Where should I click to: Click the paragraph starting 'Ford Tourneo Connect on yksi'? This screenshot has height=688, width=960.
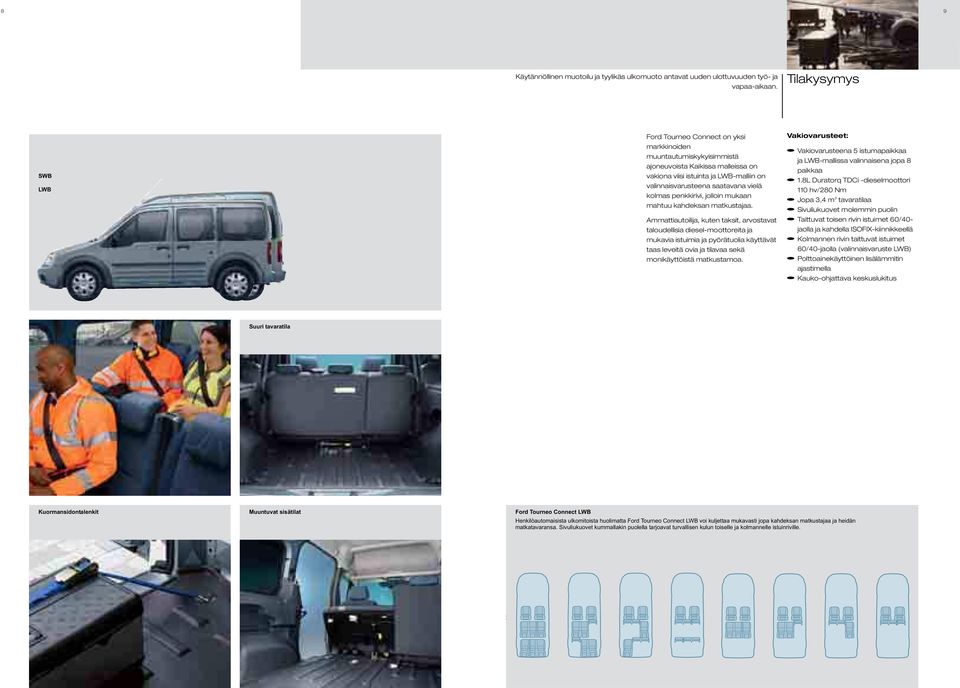[x=706, y=171]
